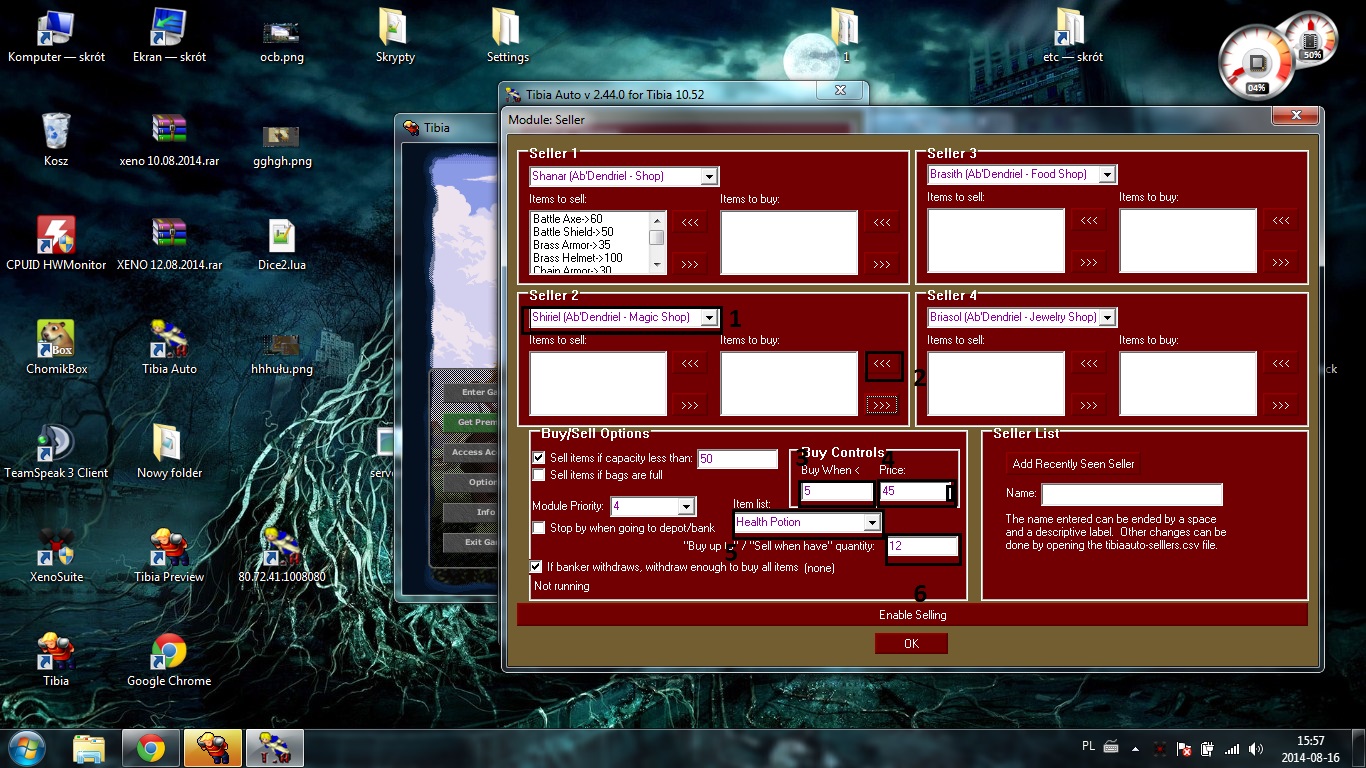Screen dimensions: 1366x768
Task: Open Chrome from the taskbar
Action: 151,748
